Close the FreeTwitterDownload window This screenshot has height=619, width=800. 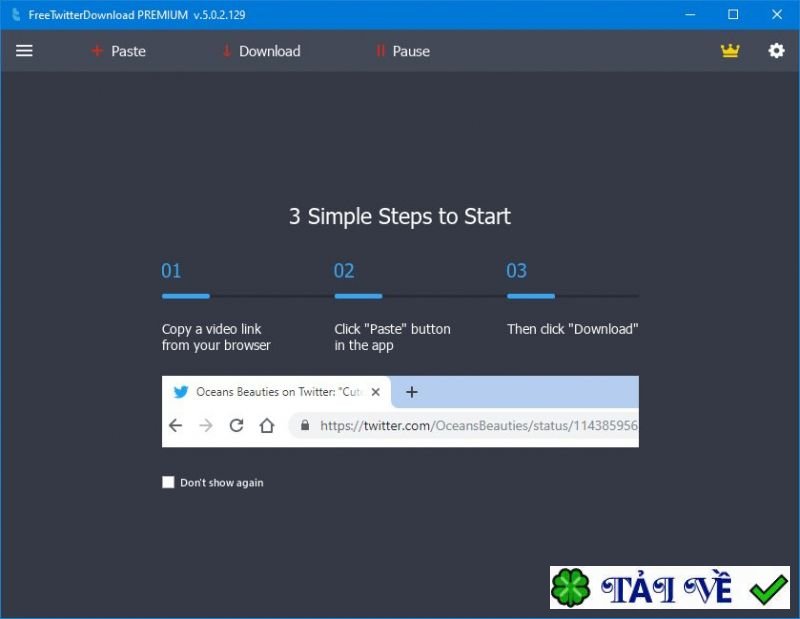[777, 14]
